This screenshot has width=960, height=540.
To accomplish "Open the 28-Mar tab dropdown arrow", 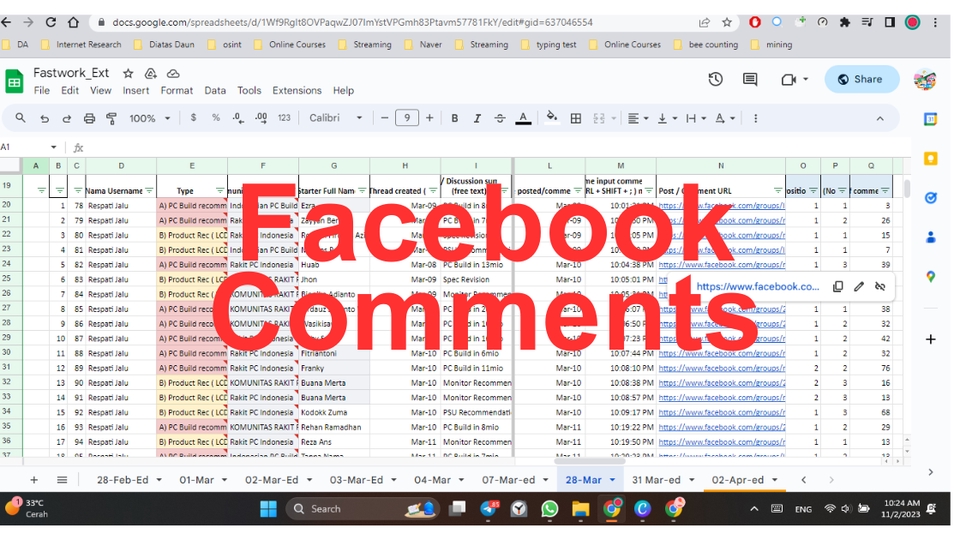I will click(612, 480).
